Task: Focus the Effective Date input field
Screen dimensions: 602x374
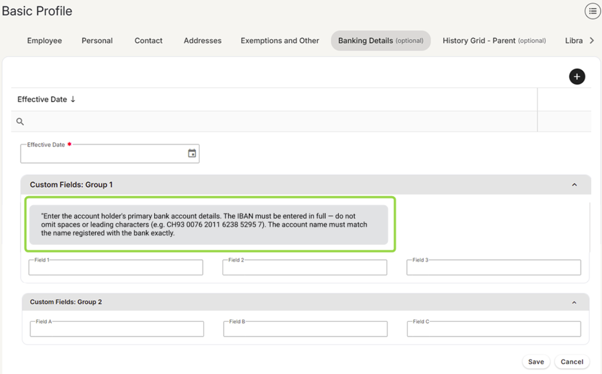Action: coord(110,154)
